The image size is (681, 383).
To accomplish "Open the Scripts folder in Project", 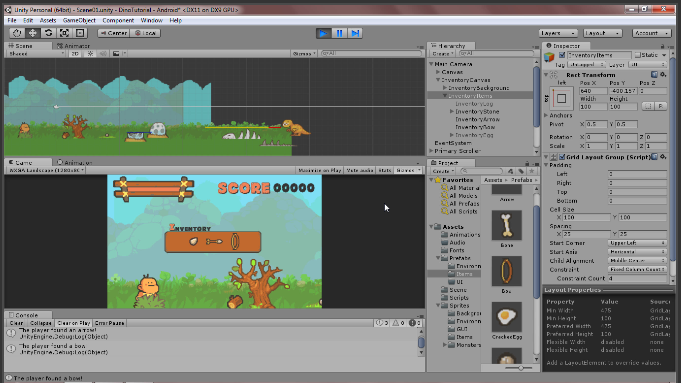I will [x=459, y=298].
